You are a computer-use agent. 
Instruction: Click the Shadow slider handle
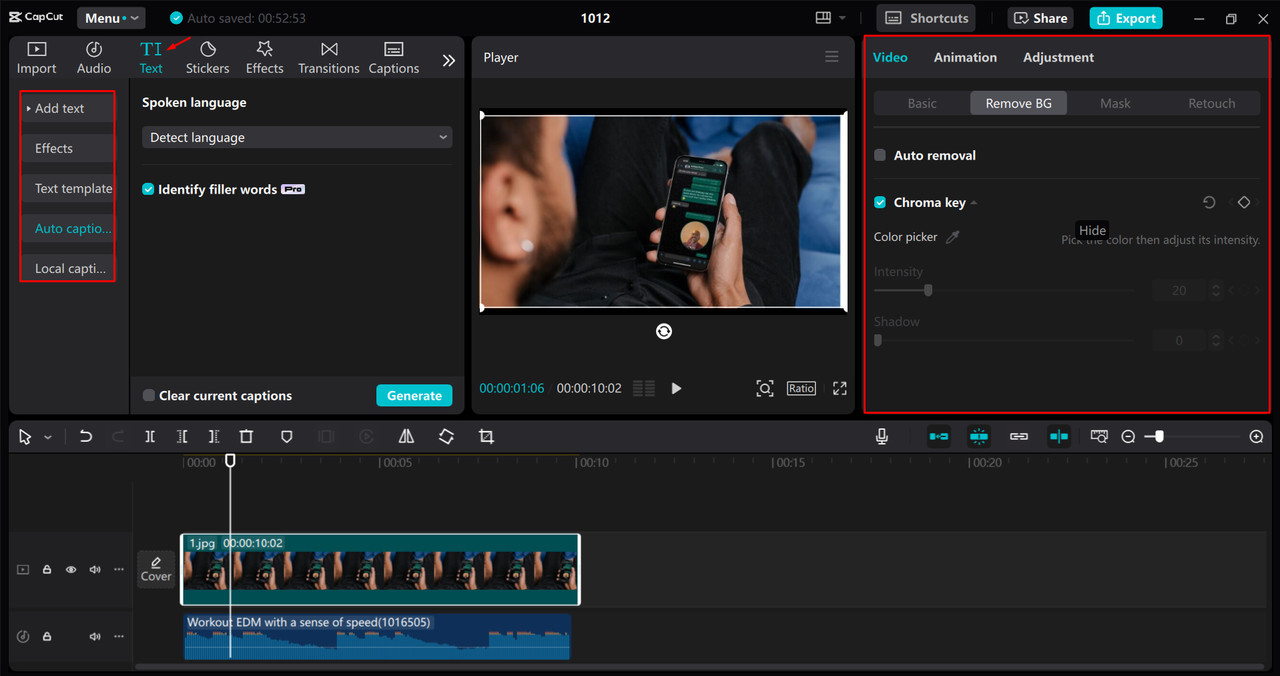[x=878, y=340]
